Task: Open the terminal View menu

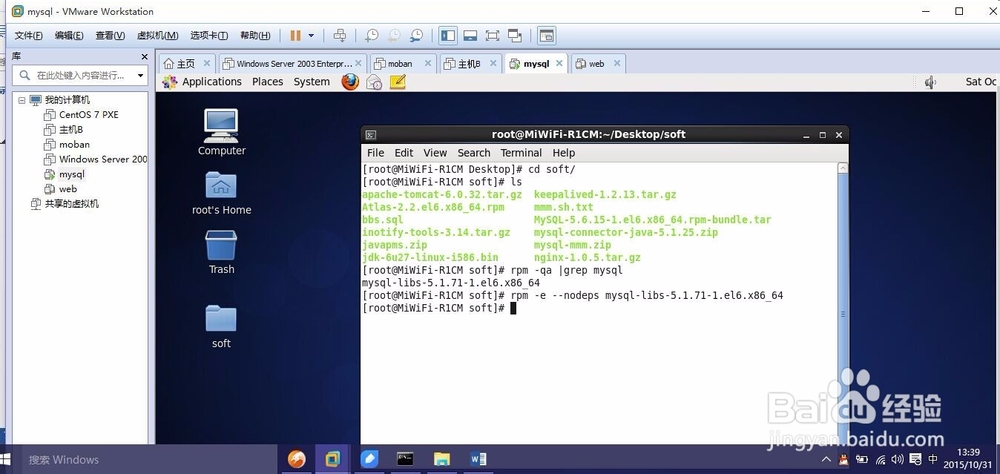Action: point(435,152)
